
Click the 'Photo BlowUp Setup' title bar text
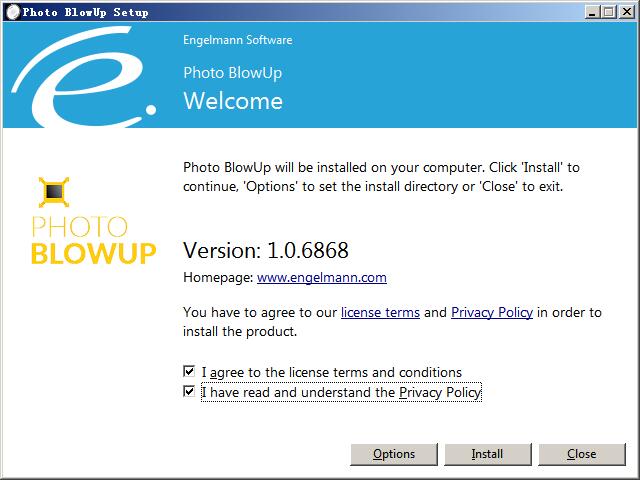pos(85,12)
